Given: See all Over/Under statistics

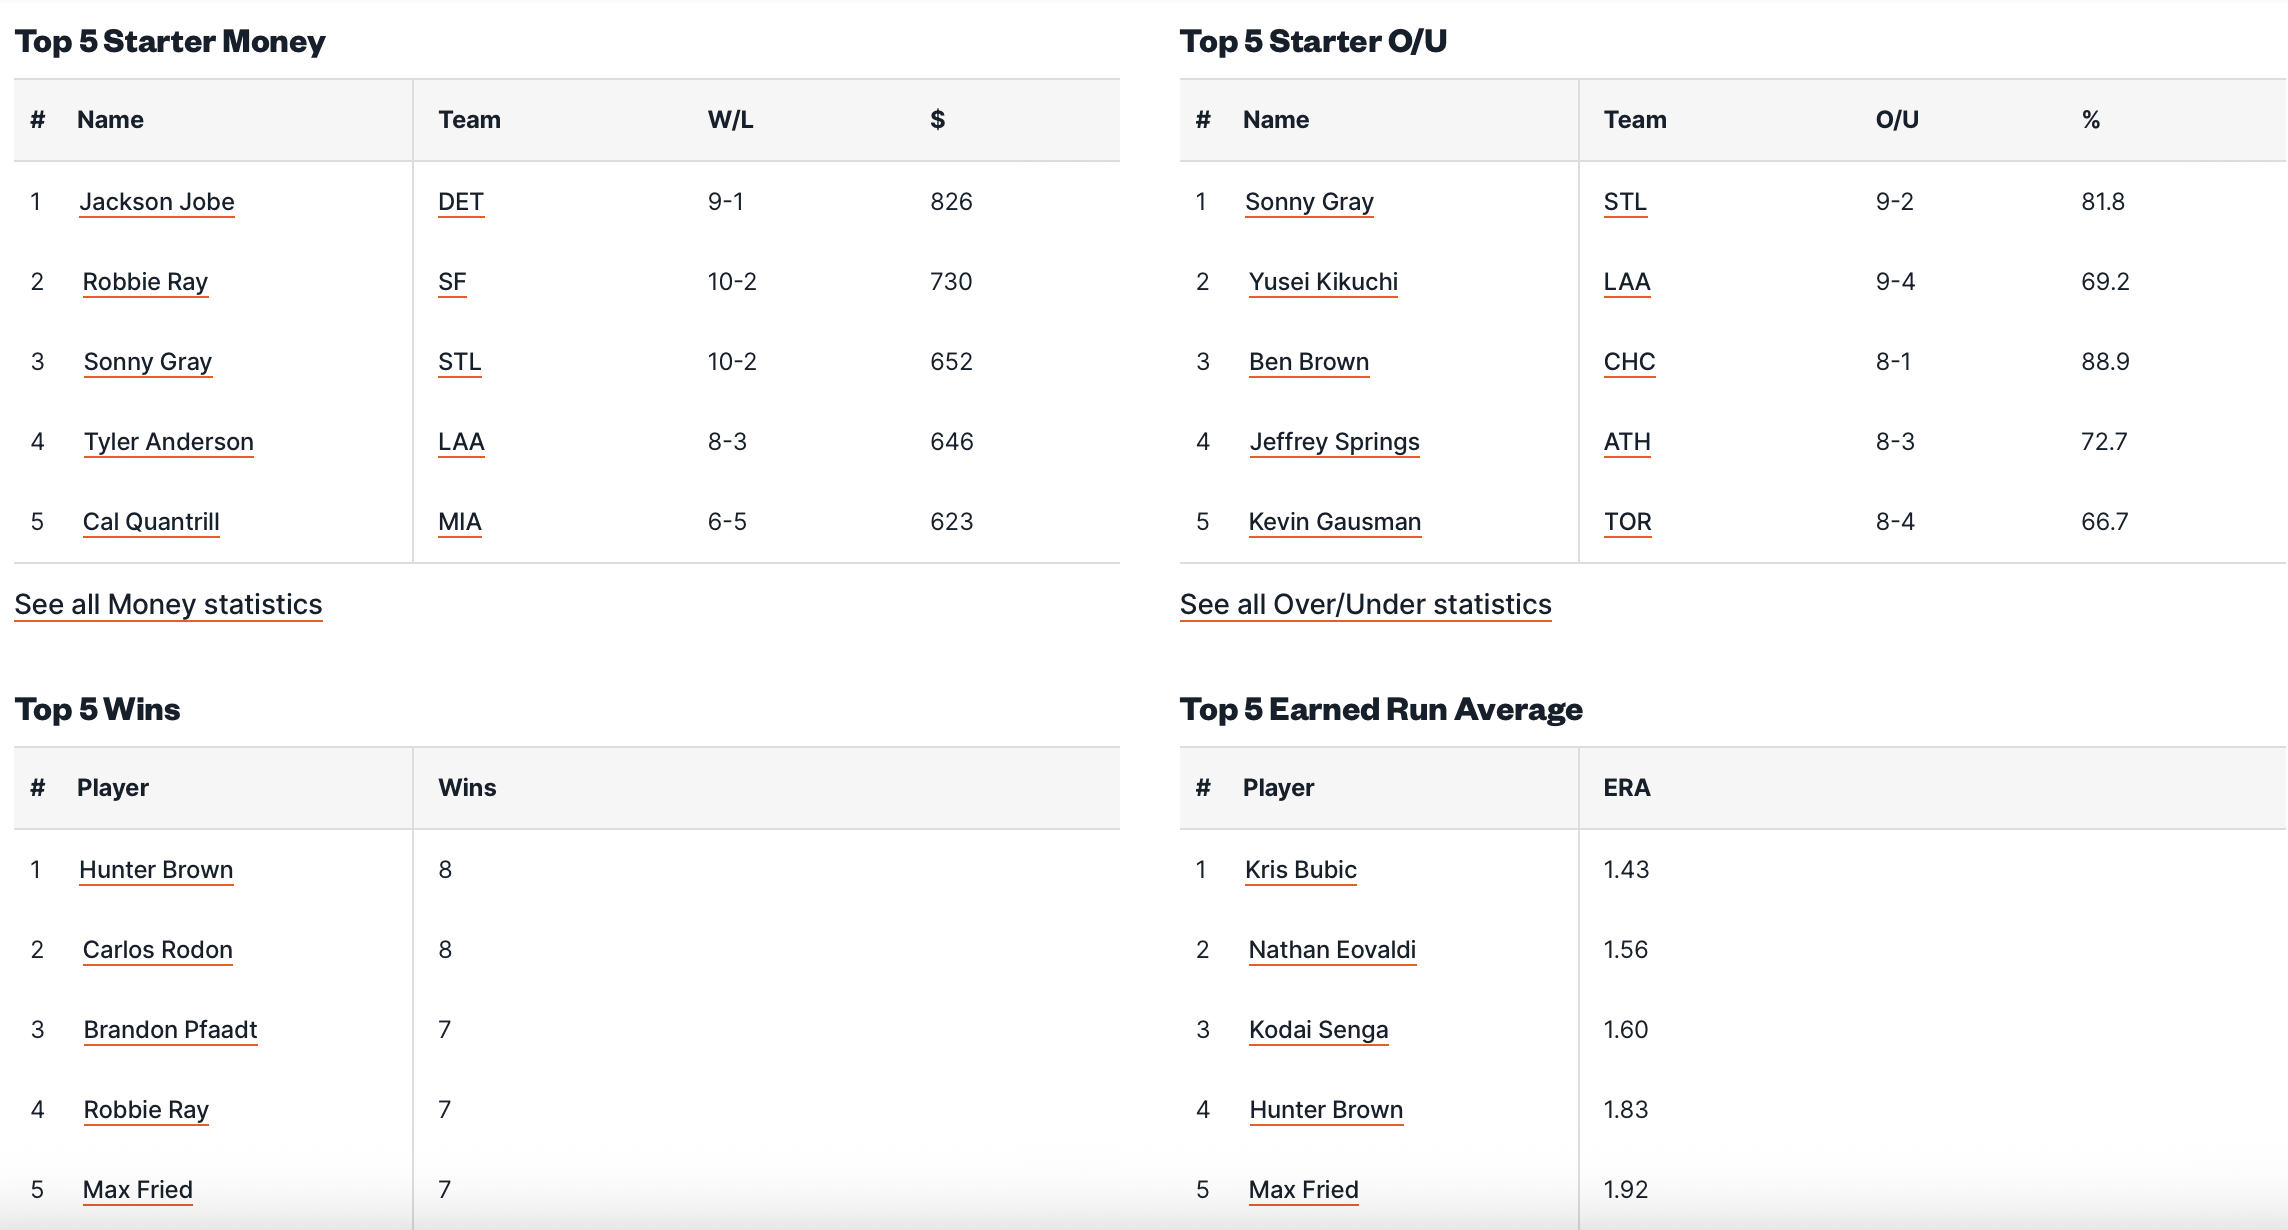Looking at the screenshot, I should [x=1365, y=605].
